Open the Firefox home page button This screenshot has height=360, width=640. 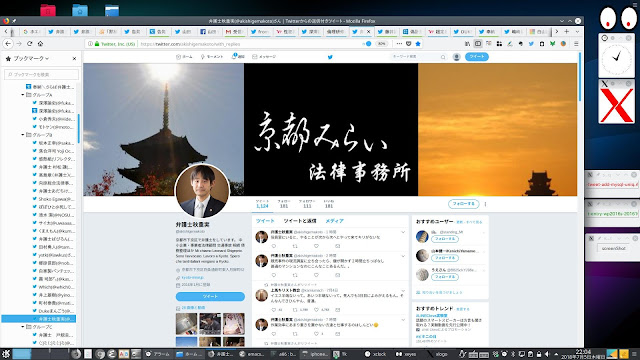click(40, 44)
